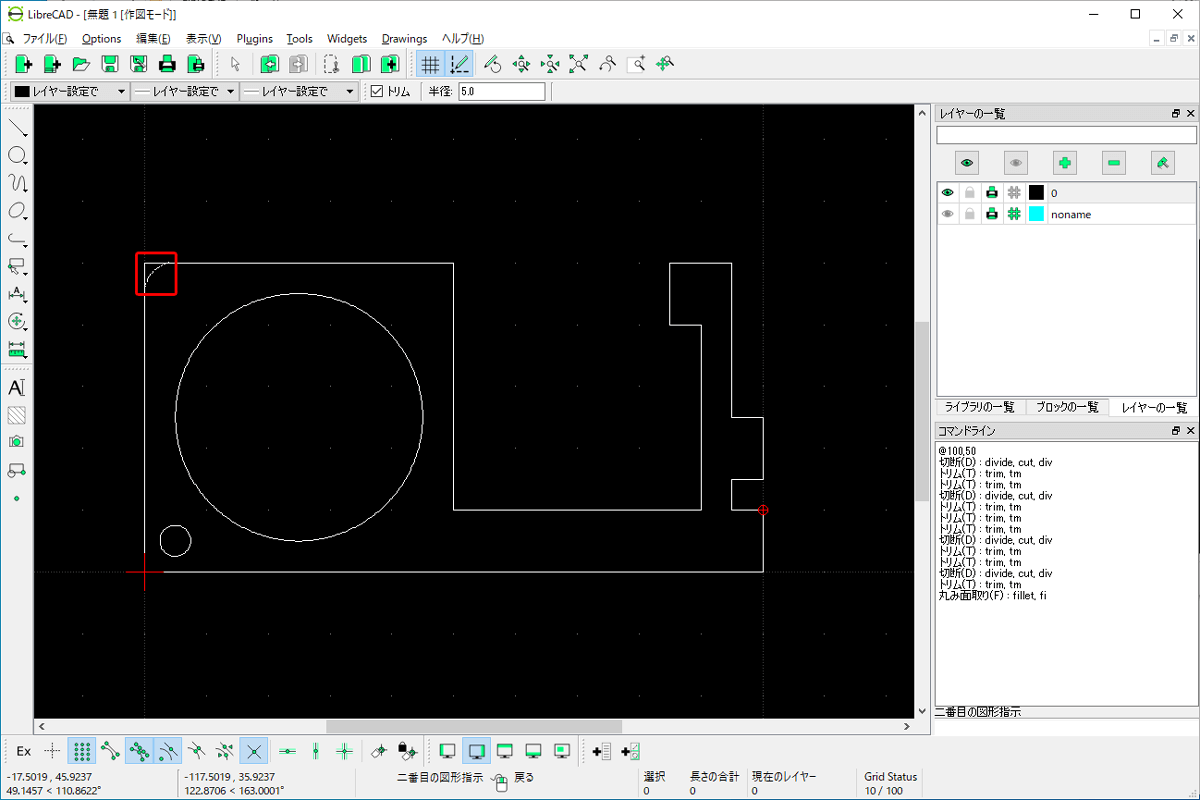Toggle exclusive snap mode Ex
The width and height of the screenshot is (1200, 800).
click(x=24, y=750)
